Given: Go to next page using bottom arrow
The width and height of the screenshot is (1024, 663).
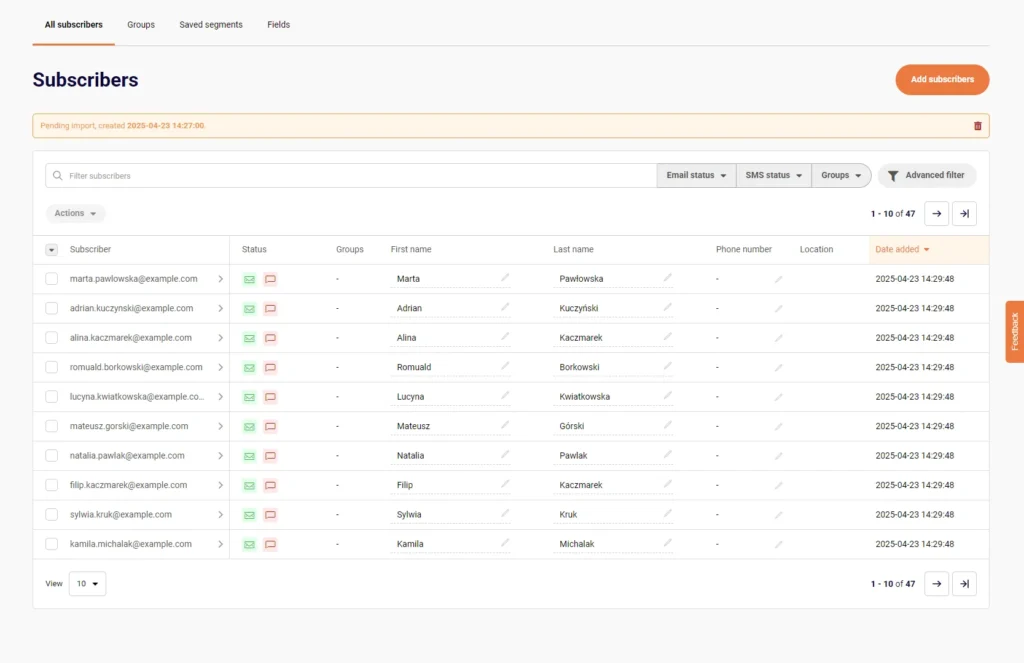Looking at the screenshot, I should (x=936, y=584).
